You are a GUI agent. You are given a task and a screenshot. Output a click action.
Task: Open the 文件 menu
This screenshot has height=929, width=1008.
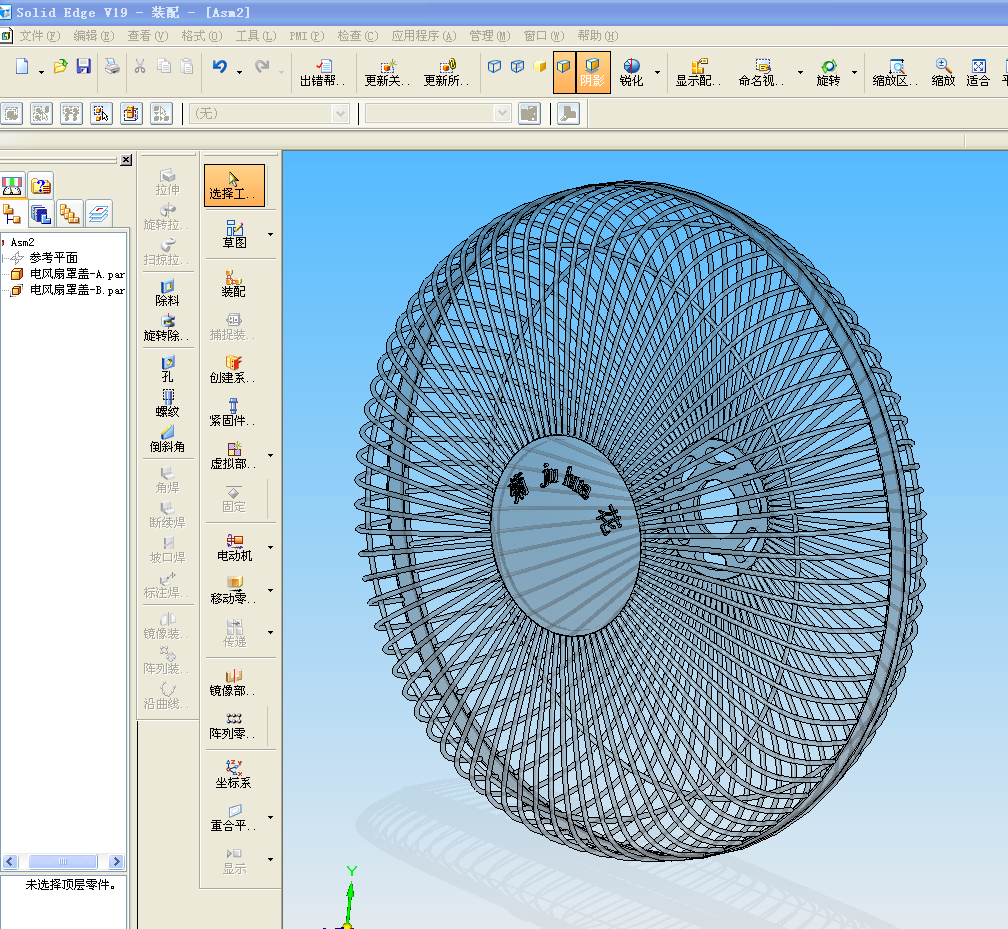(39, 36)
